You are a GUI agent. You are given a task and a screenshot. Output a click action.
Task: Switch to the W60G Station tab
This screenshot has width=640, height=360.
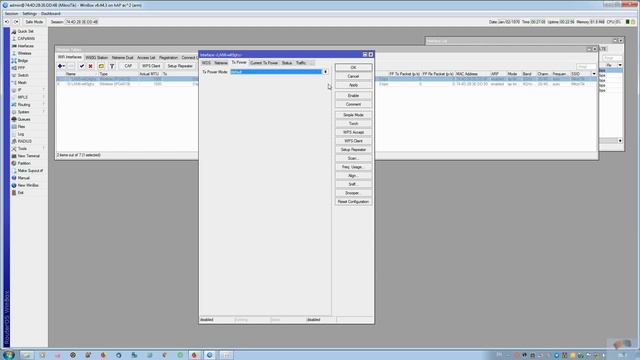97,58
